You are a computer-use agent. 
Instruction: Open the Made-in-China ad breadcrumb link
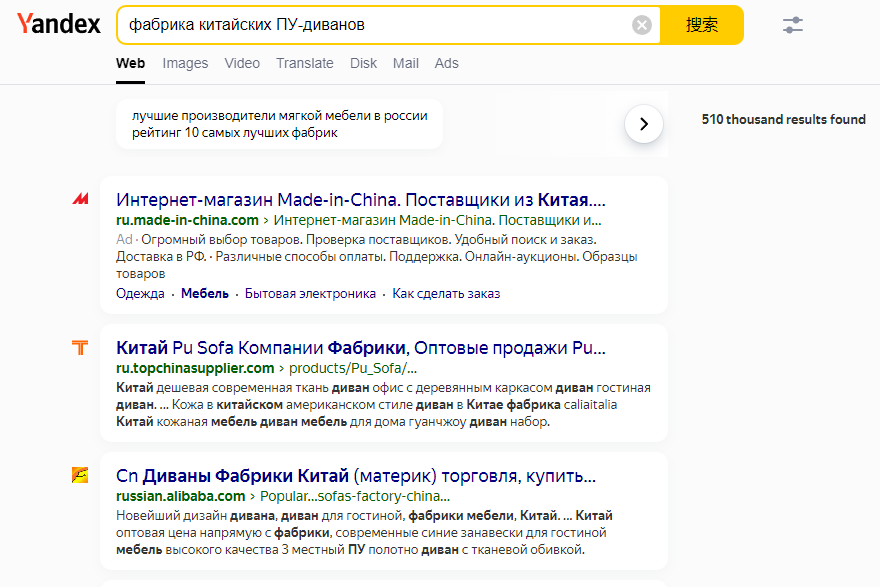[x=437, y=220]
